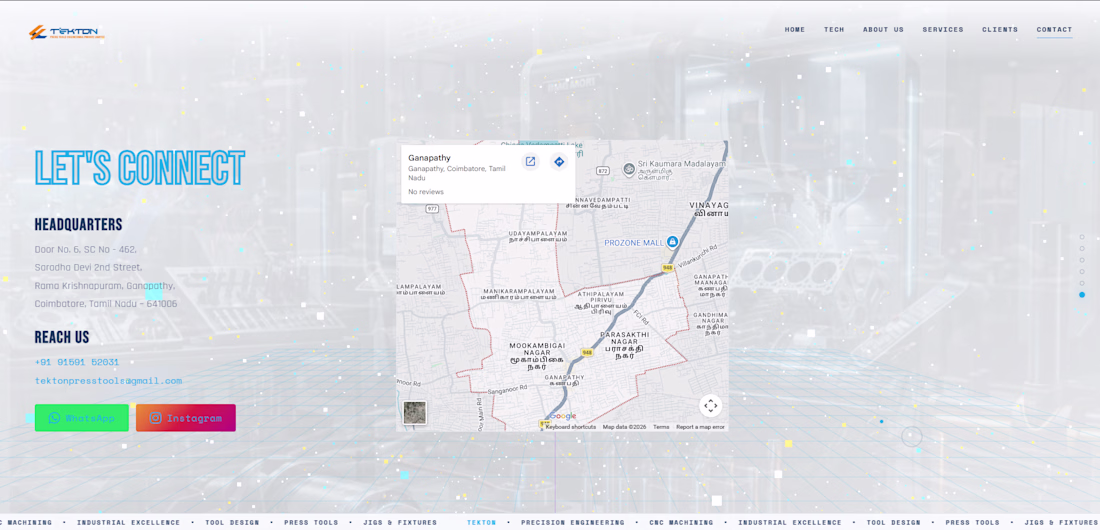Click PRECISION ENGINEERING in the bottom ticker
This screenshot has width=1100, height=530.
(572, 522)
